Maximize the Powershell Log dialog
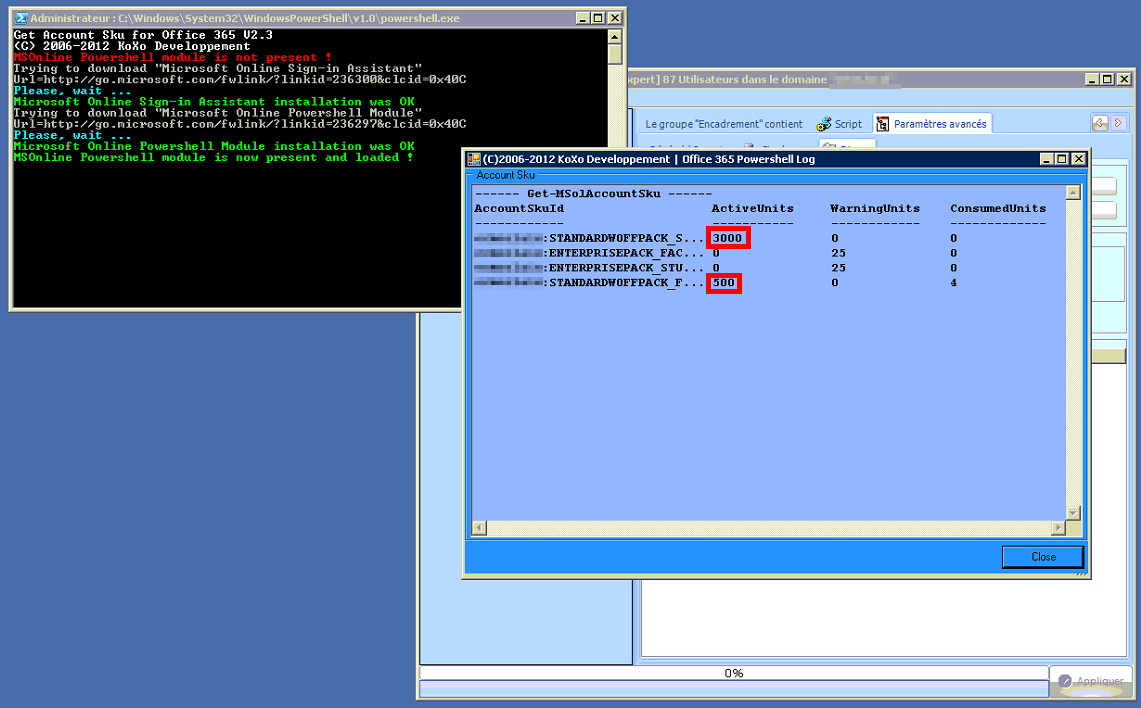Image resolution: width=1141 pixels, height=708 pixels. tap(1062, 159)
